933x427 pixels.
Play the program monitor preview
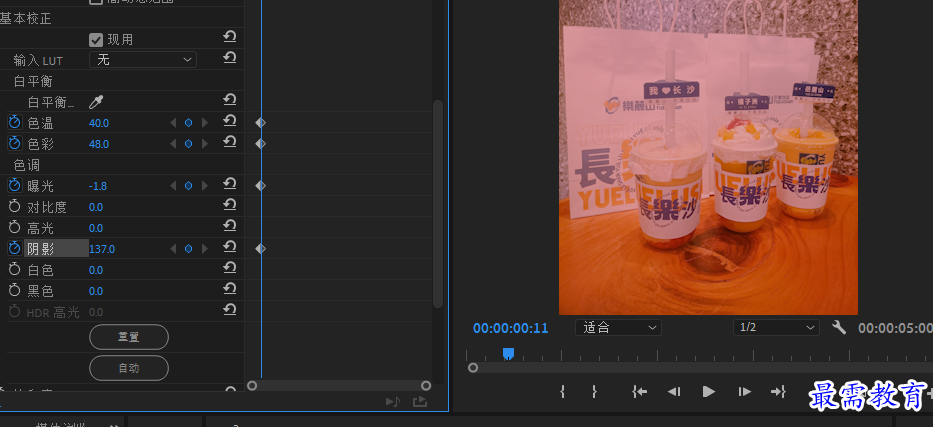point(709,391)
